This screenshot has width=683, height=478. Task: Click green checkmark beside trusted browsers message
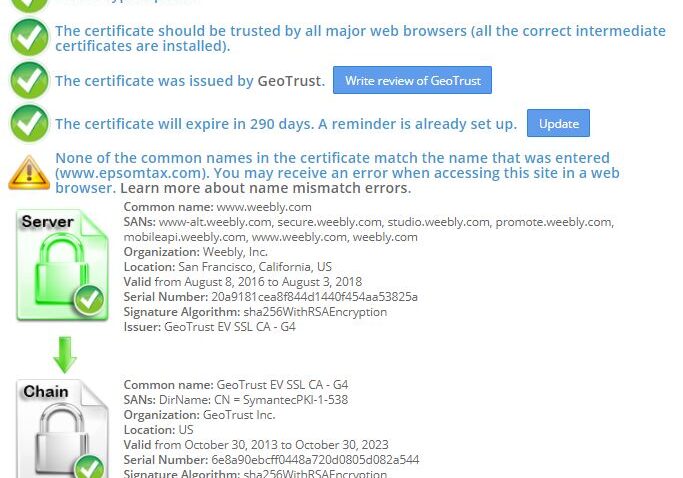pyautogui.click(x=30, y=37)
